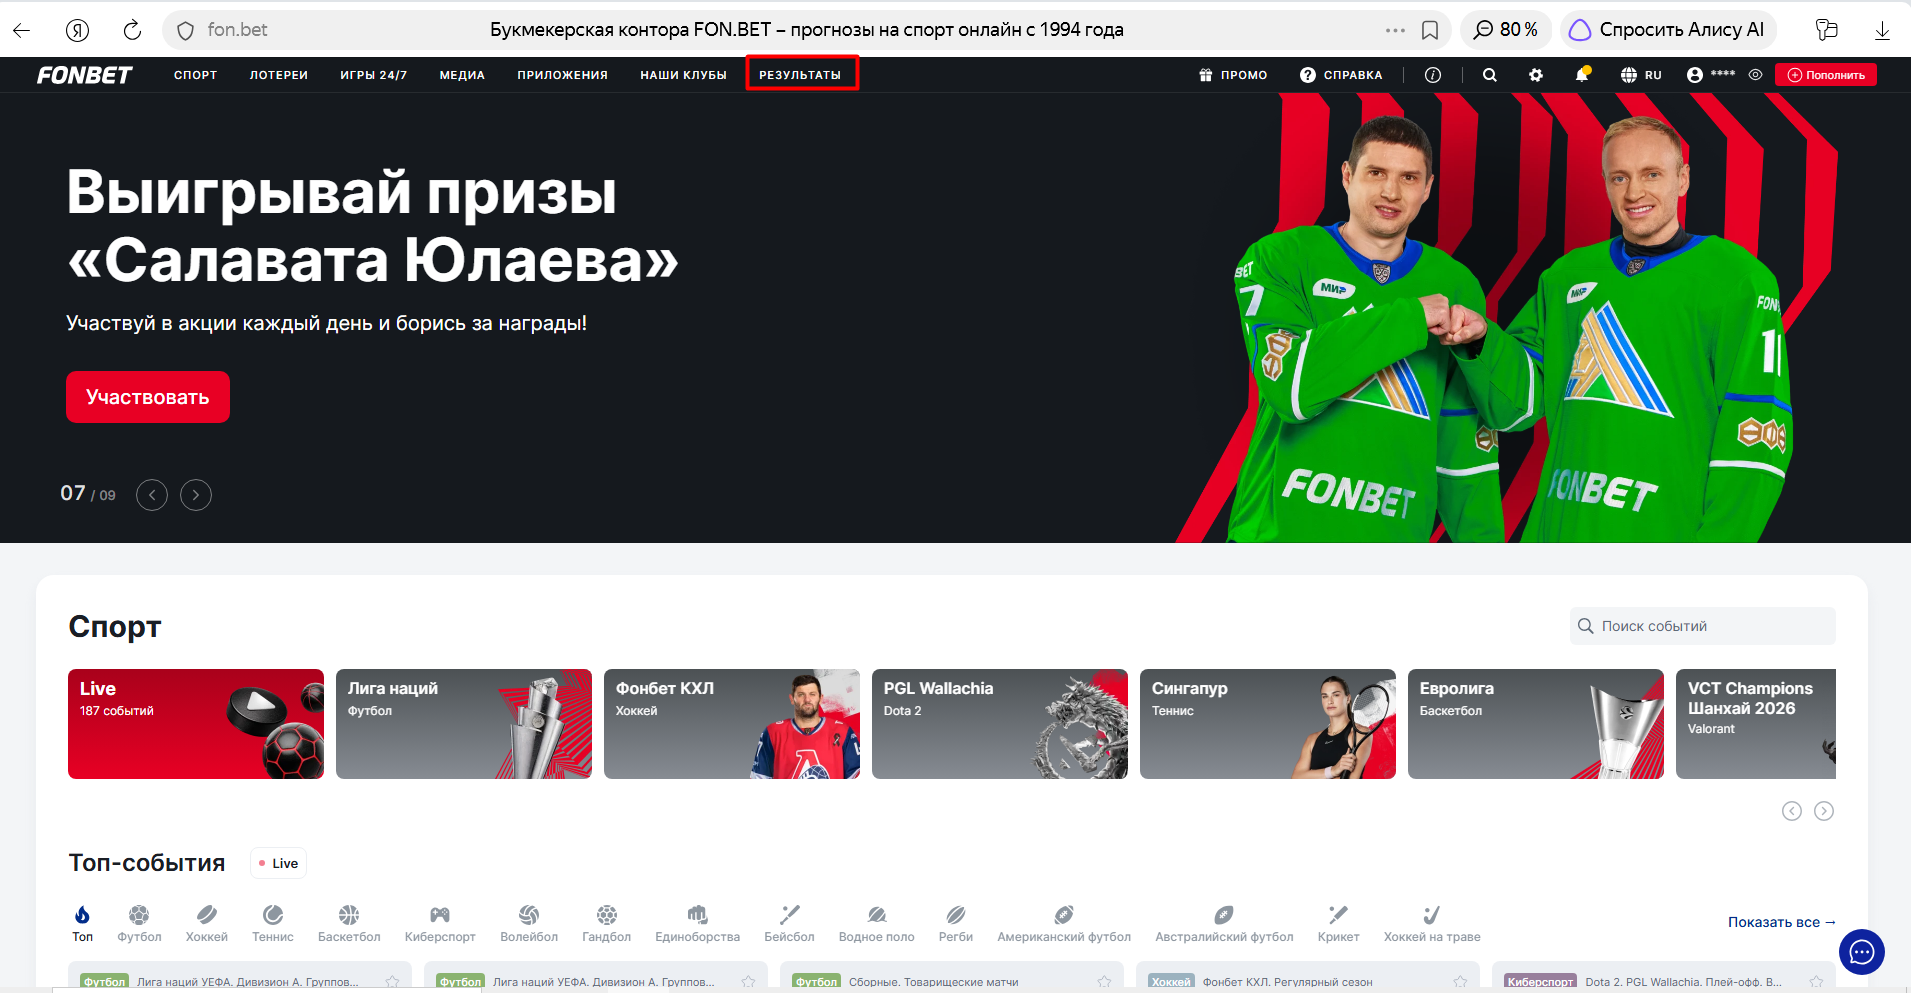Image resolution: width=1911 pixels, height=993 pixels.
Task: Bookmark this page with the bookmark icon
Action: click(1430, 30)
